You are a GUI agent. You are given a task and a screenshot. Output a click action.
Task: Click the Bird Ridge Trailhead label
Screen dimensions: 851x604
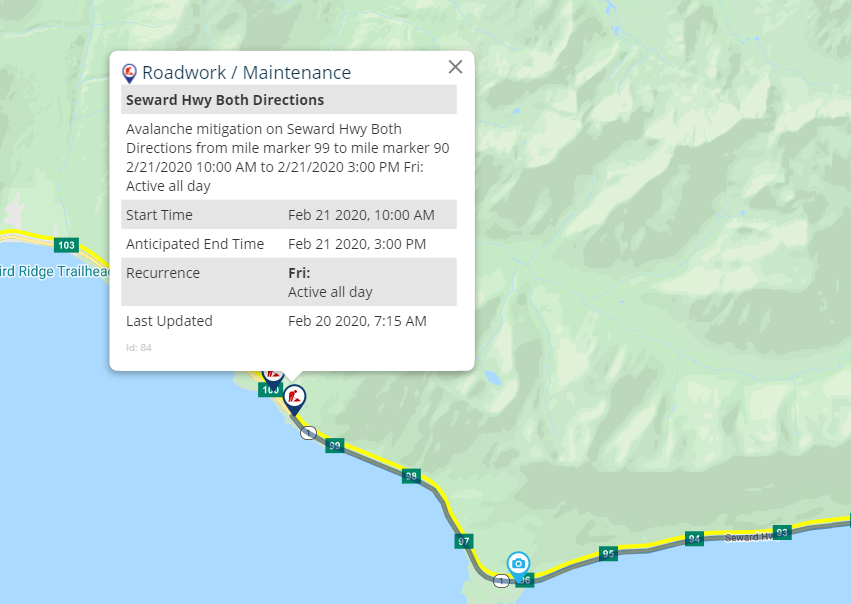pyautogui.click(x=54, y=271)
